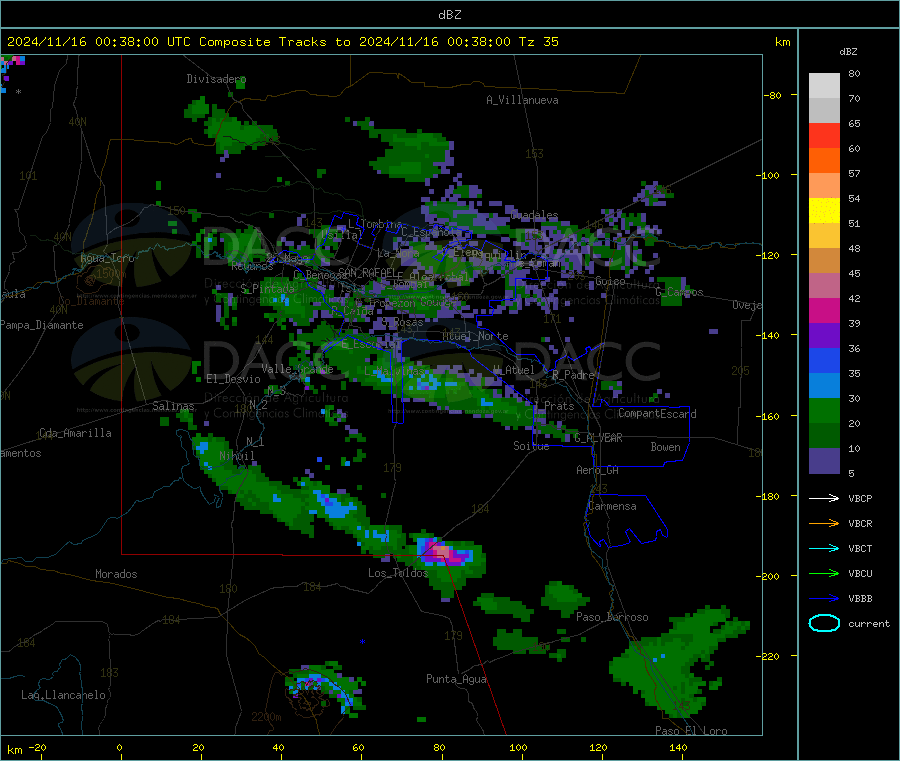Click the 'R_Padre' map label
This screenshot has width=900, height=761.
(573, 375)
